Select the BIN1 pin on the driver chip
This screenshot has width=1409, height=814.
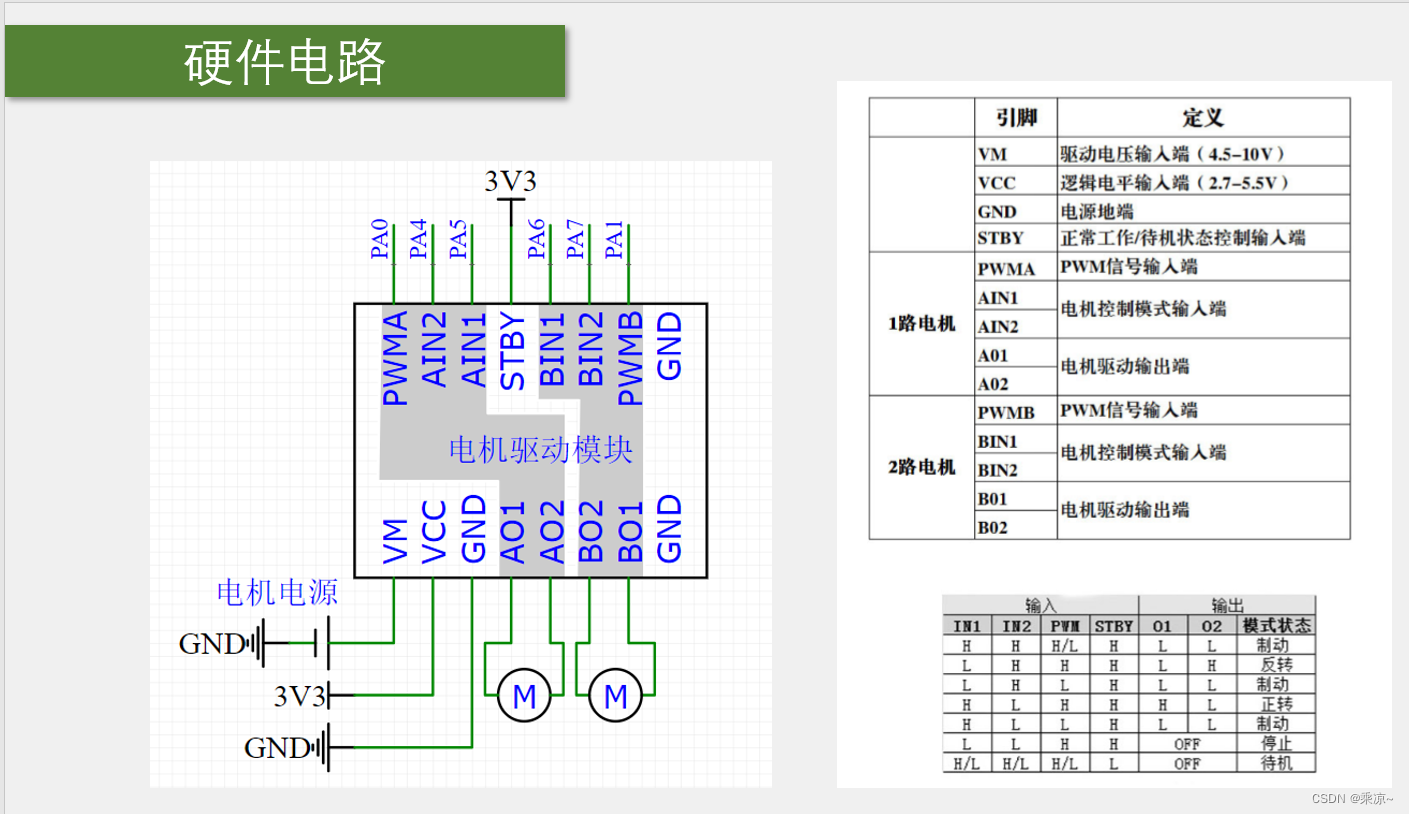(x=552, y=349)
